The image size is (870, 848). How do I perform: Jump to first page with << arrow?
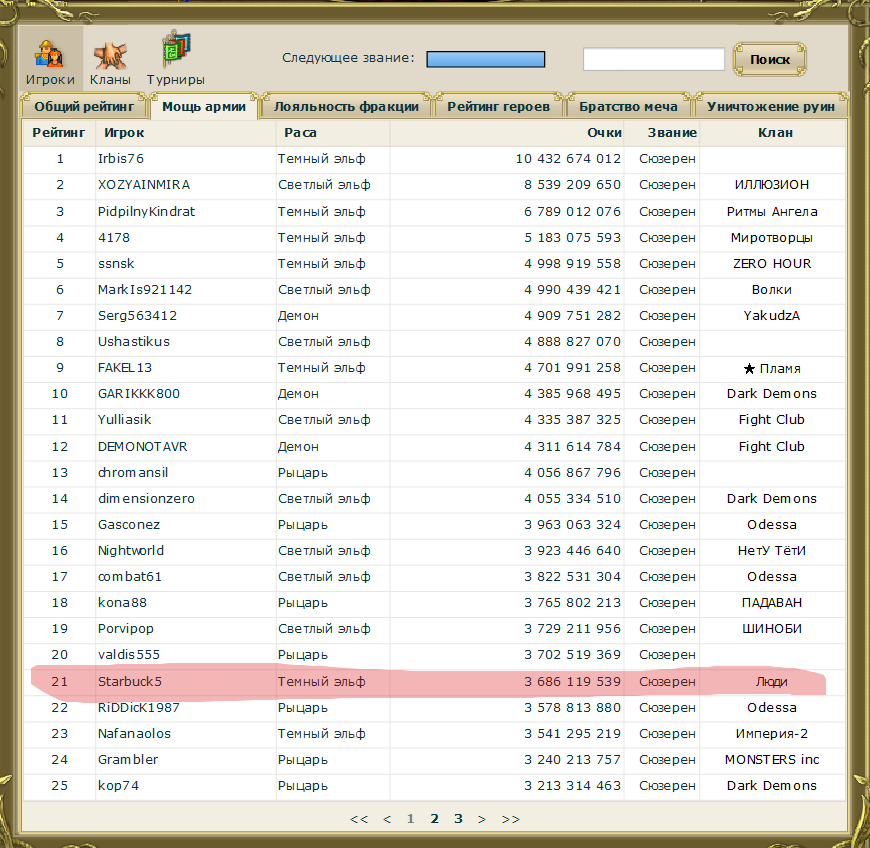359,819
